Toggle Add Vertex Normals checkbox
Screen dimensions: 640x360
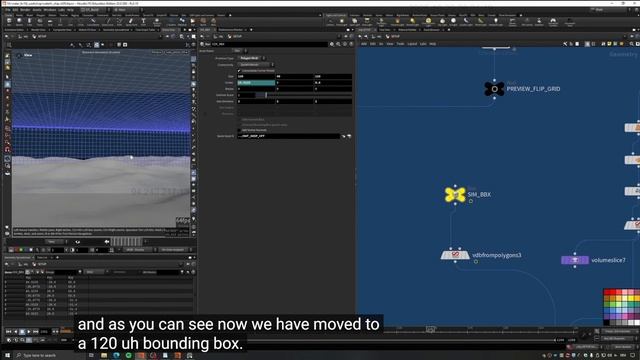[239, 130]
